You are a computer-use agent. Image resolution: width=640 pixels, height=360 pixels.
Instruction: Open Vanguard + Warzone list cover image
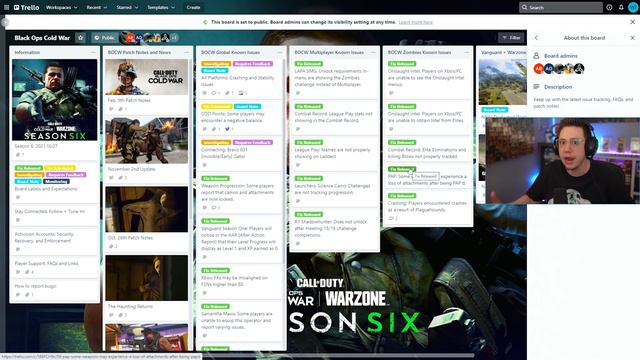tap(502, 82)
